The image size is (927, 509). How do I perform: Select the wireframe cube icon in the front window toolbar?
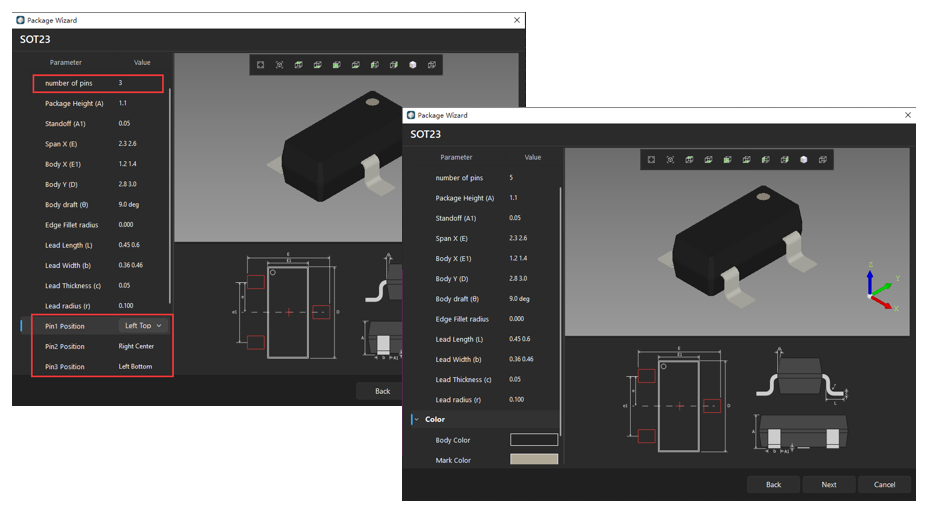point(822,159)
